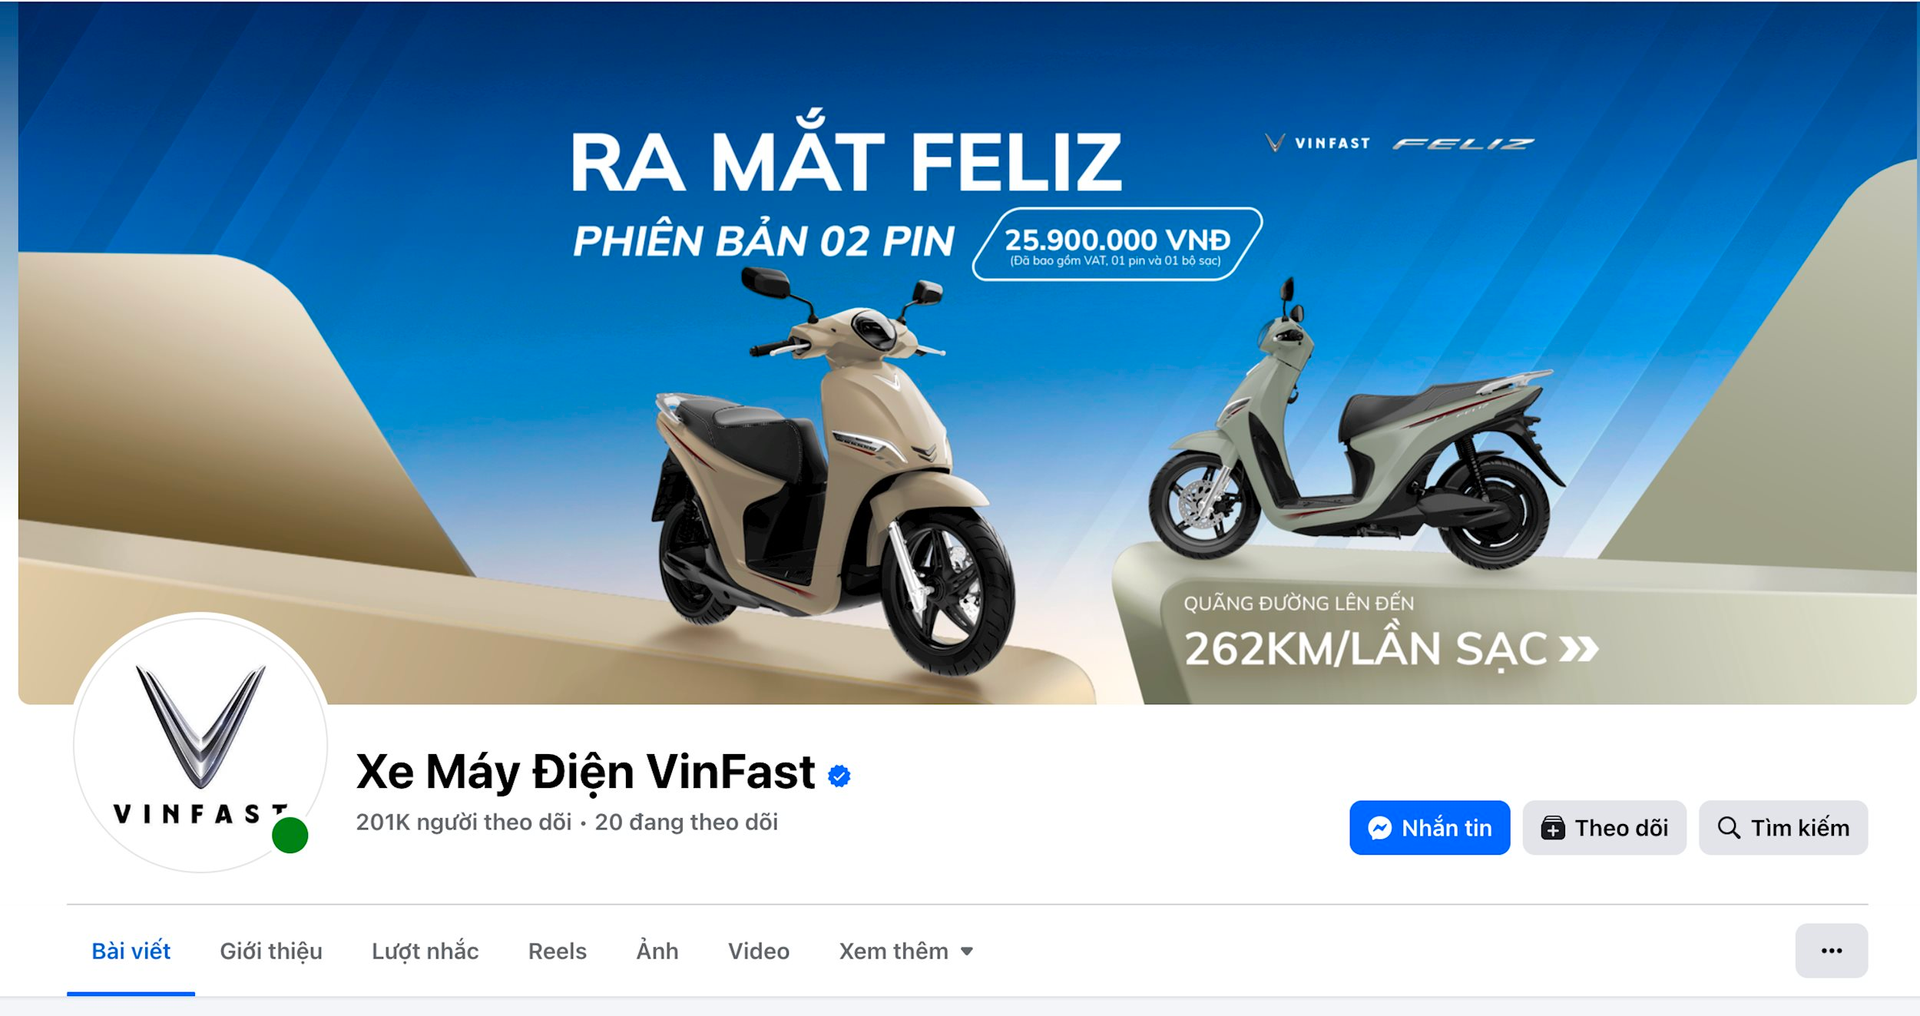Go to the Lượt nhắc tab
The width and height of the screenshot is (1920, 1016).
click(x=425, y=951)
